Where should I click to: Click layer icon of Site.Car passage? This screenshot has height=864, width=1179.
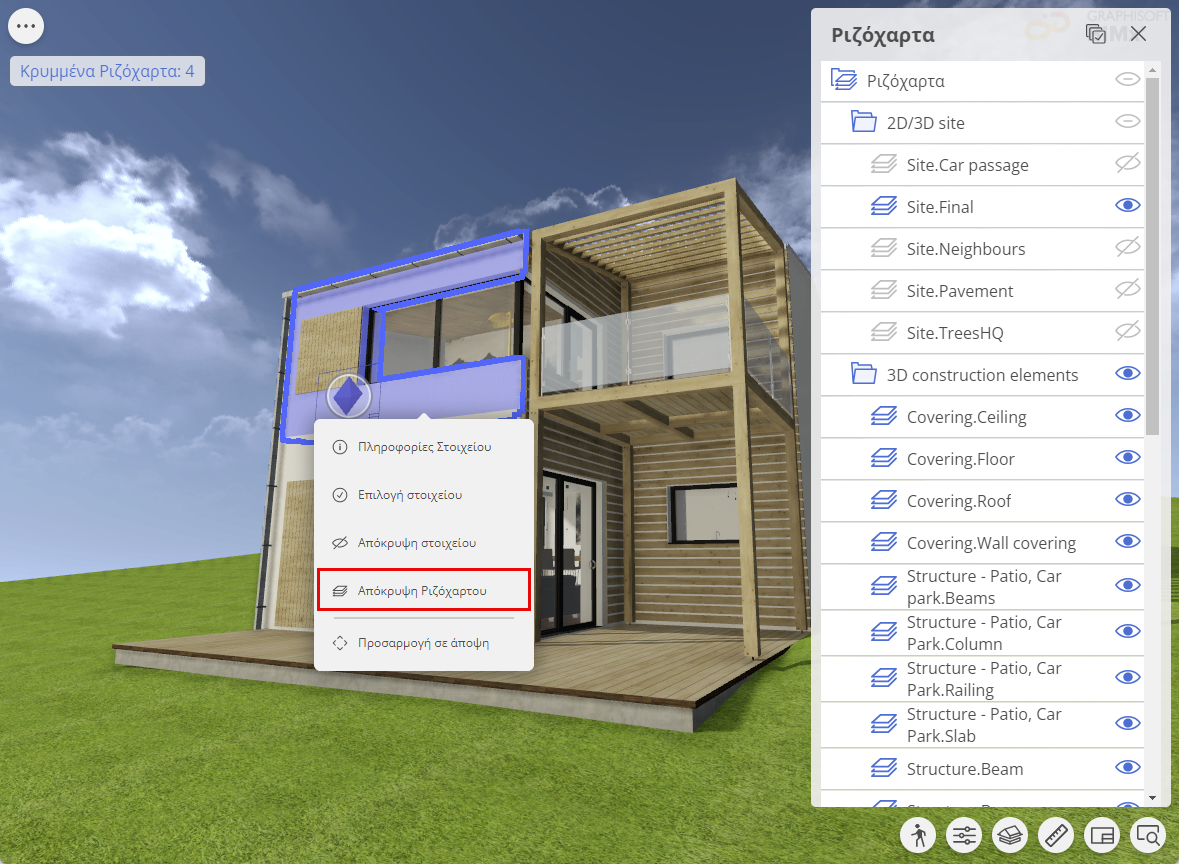(884, 164)
